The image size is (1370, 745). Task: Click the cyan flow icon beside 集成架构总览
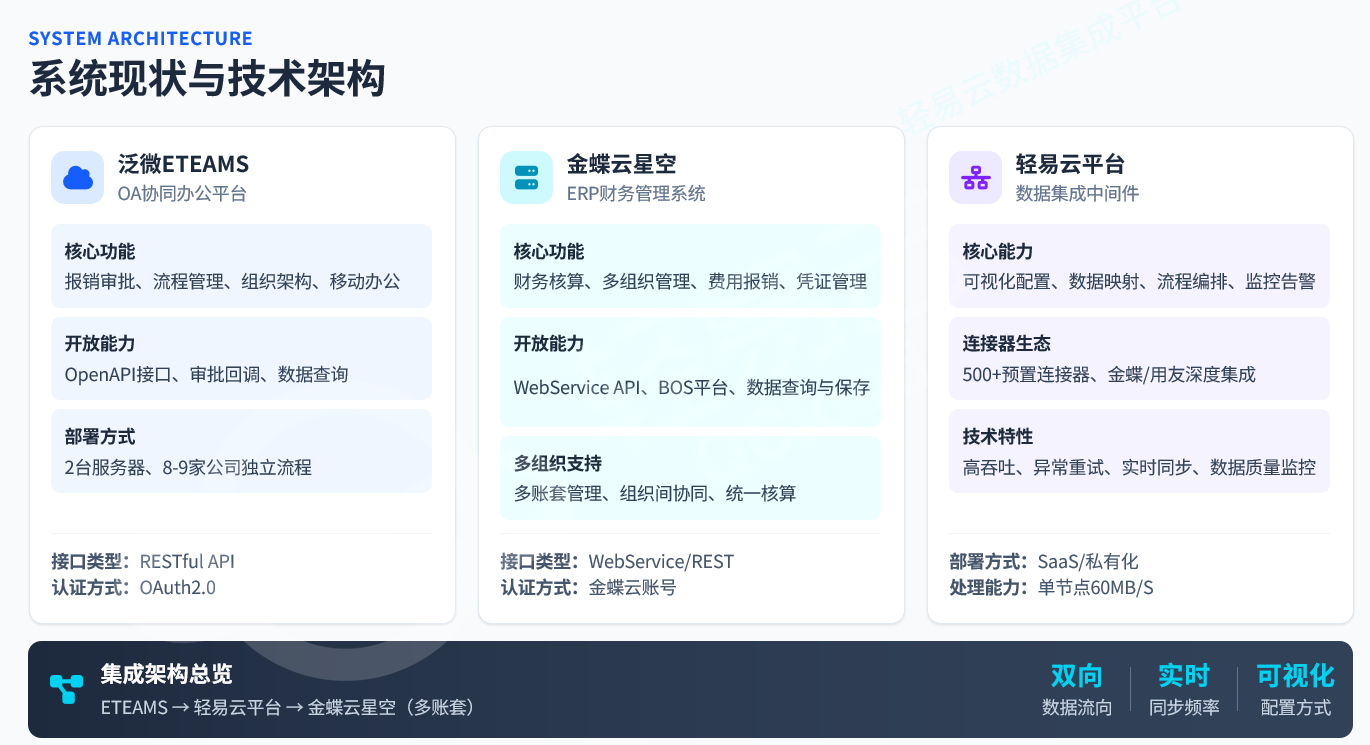[67, 689]
